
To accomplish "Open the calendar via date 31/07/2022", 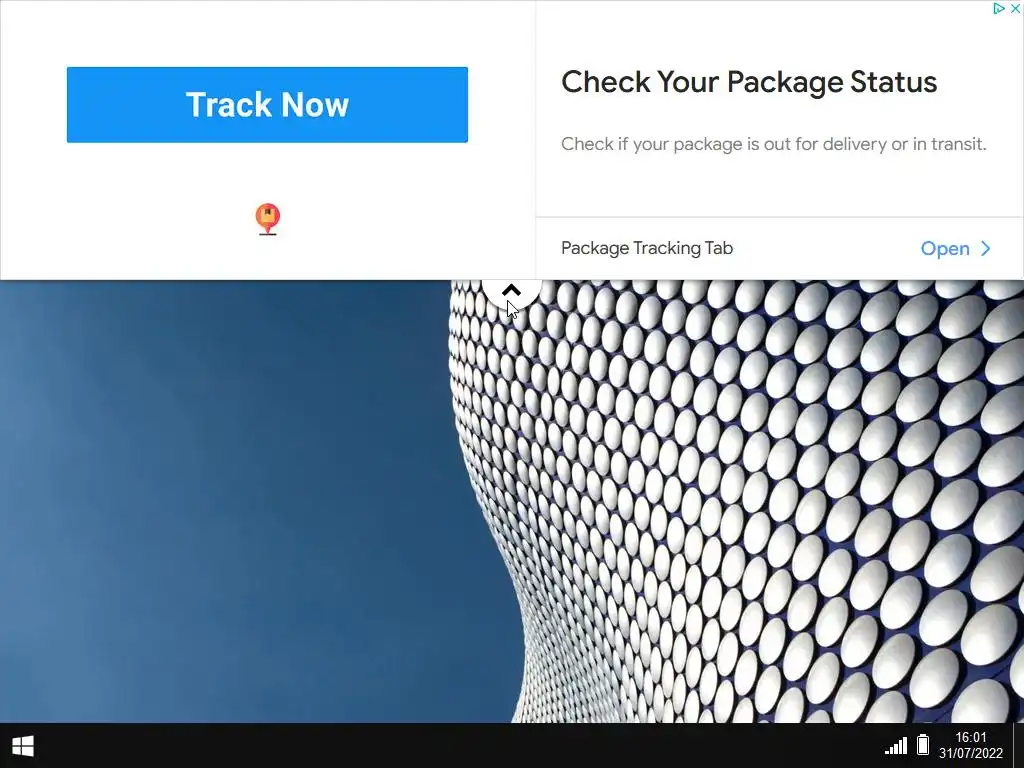I will tap(970, 753).
